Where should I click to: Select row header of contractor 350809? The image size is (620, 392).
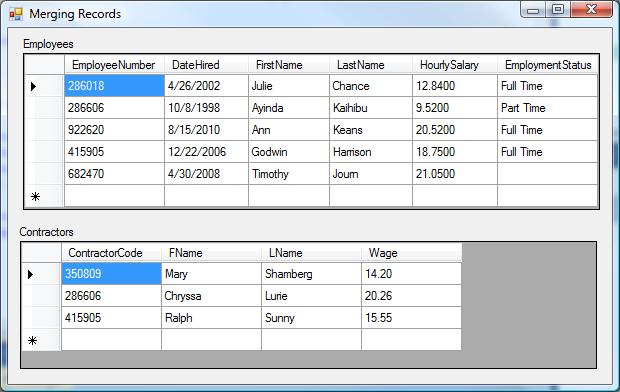click(x=42, y=274)
